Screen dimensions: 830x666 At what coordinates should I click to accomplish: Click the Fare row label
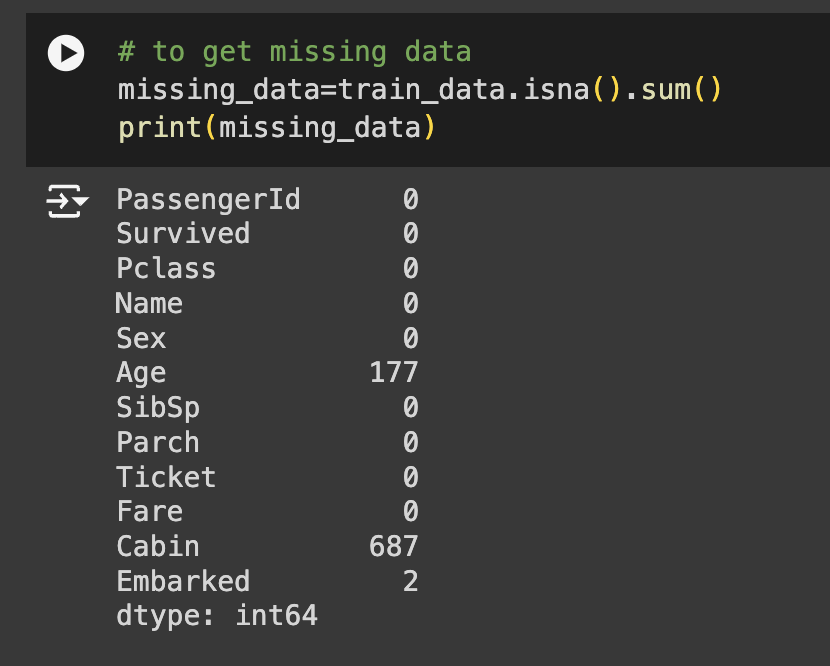[x=149, y=512]
